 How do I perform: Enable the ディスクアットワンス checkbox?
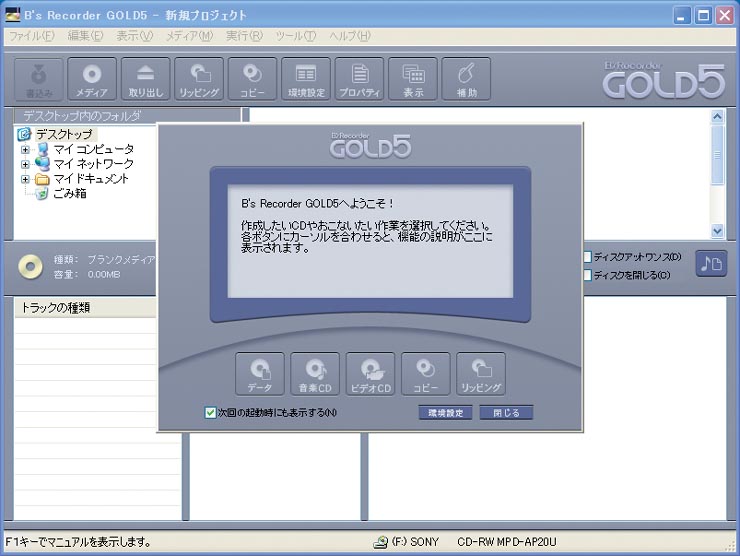click(x=588, y=257)
